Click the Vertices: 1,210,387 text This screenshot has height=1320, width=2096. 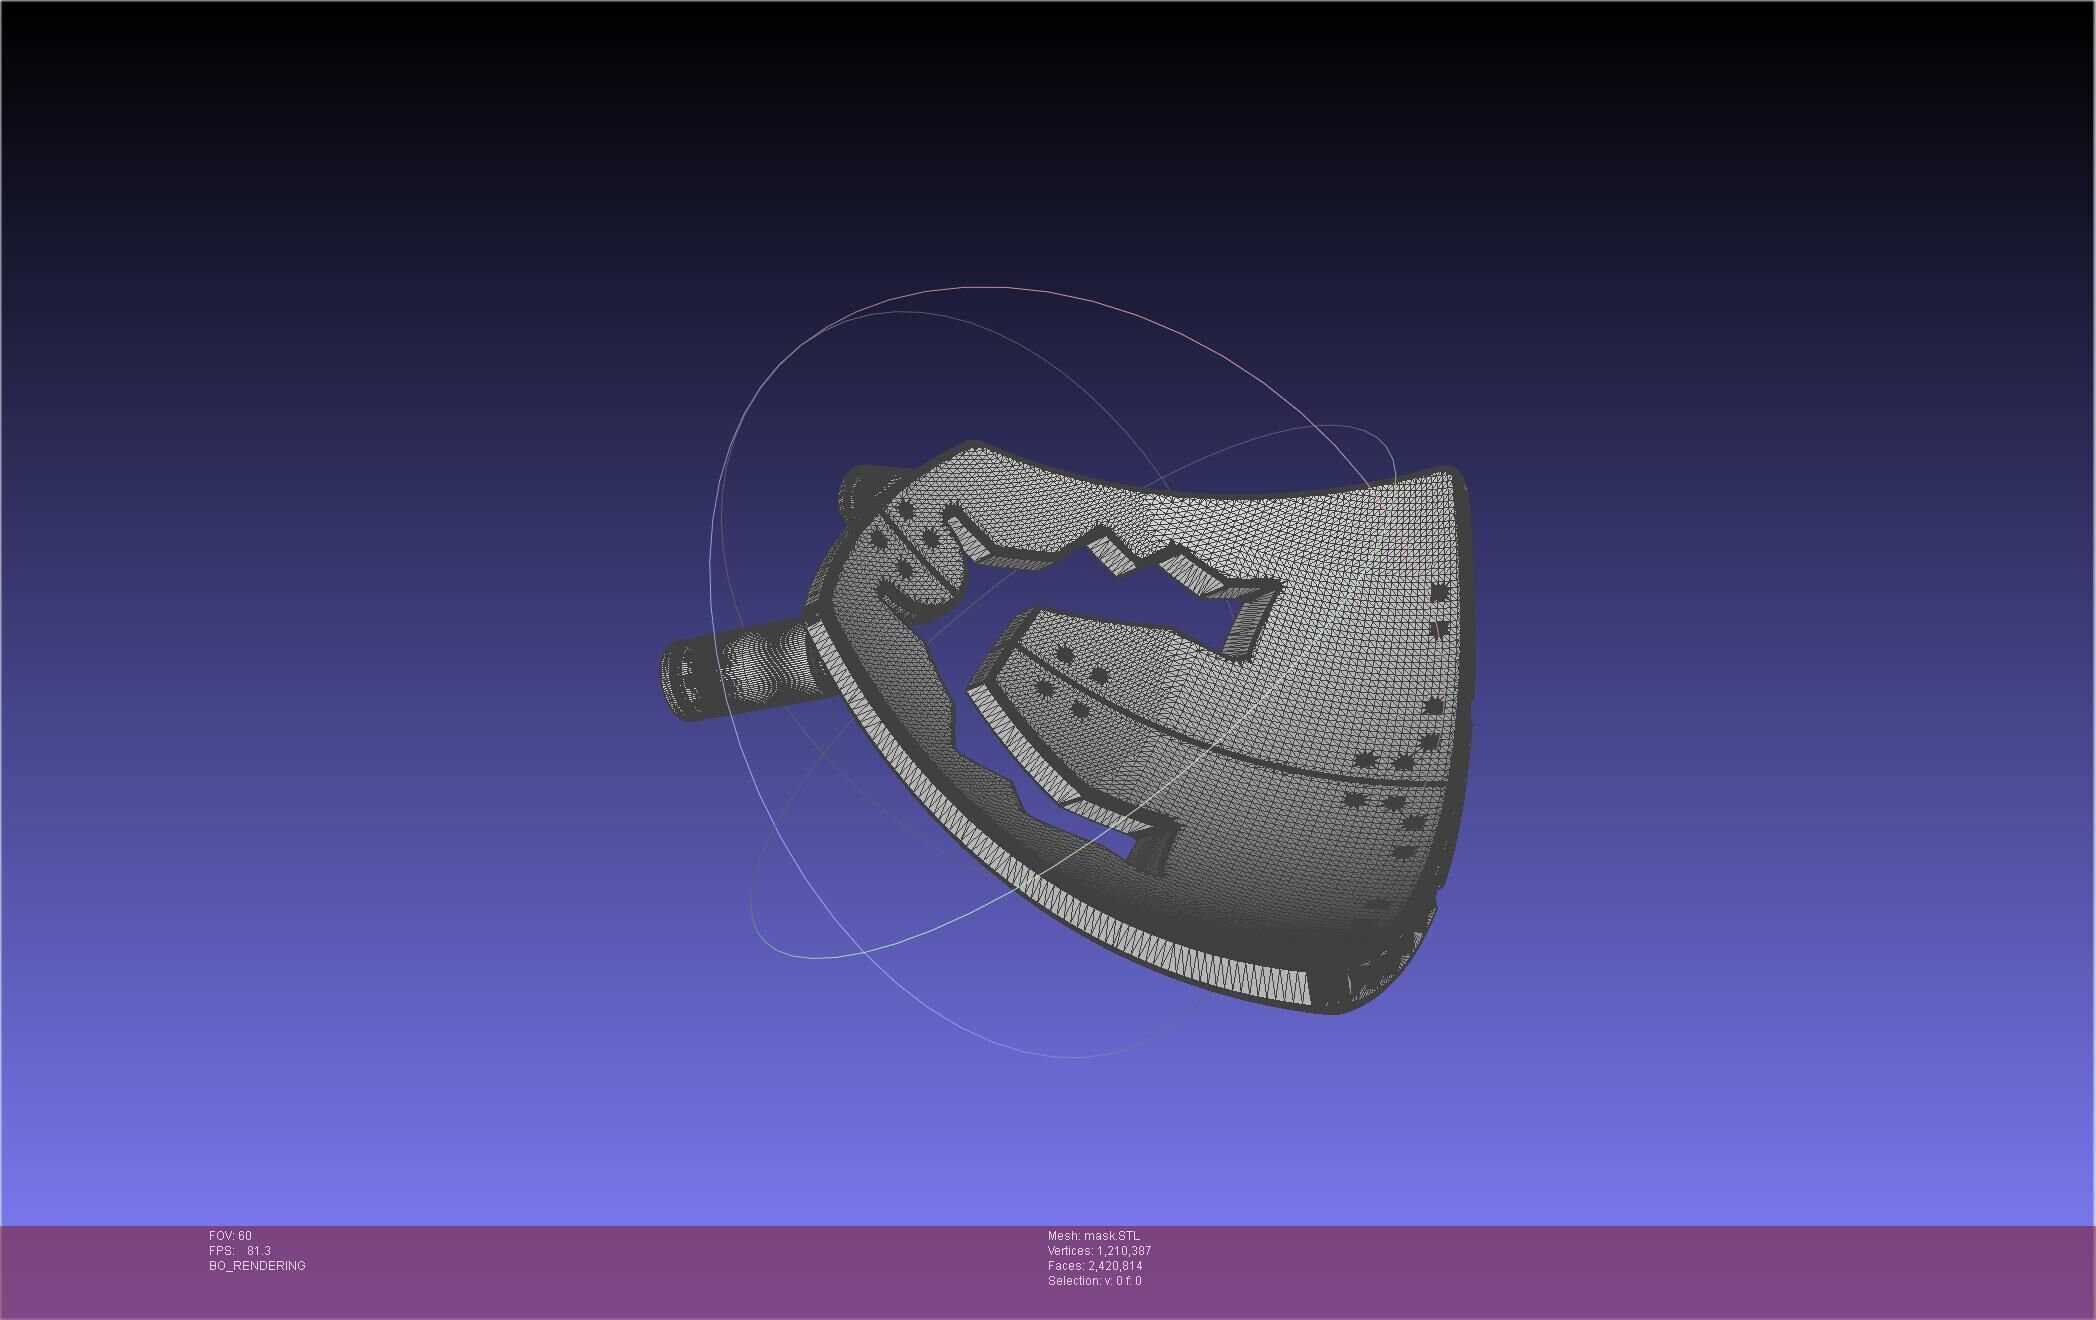1099,1251
